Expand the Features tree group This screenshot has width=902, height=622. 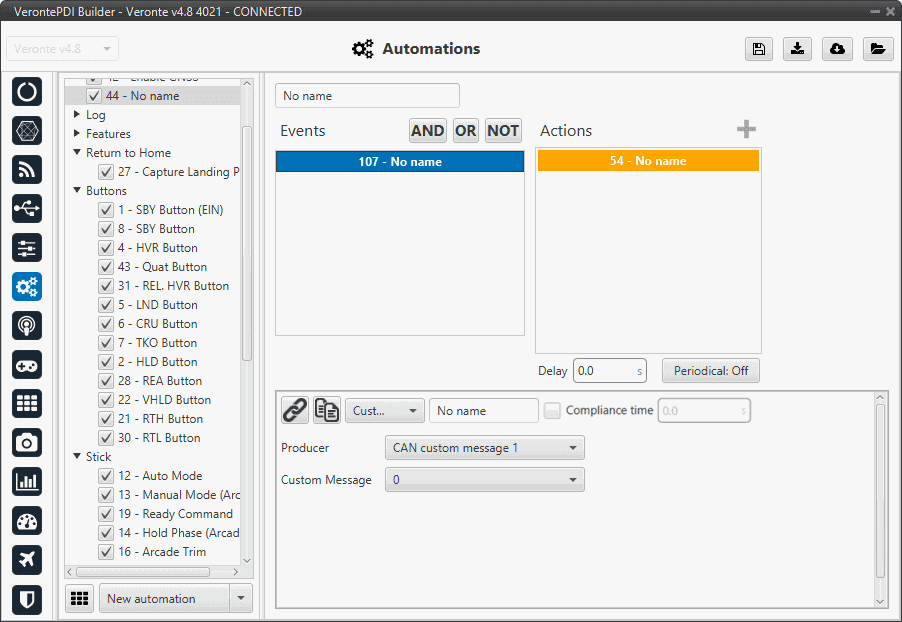(77, 134)
